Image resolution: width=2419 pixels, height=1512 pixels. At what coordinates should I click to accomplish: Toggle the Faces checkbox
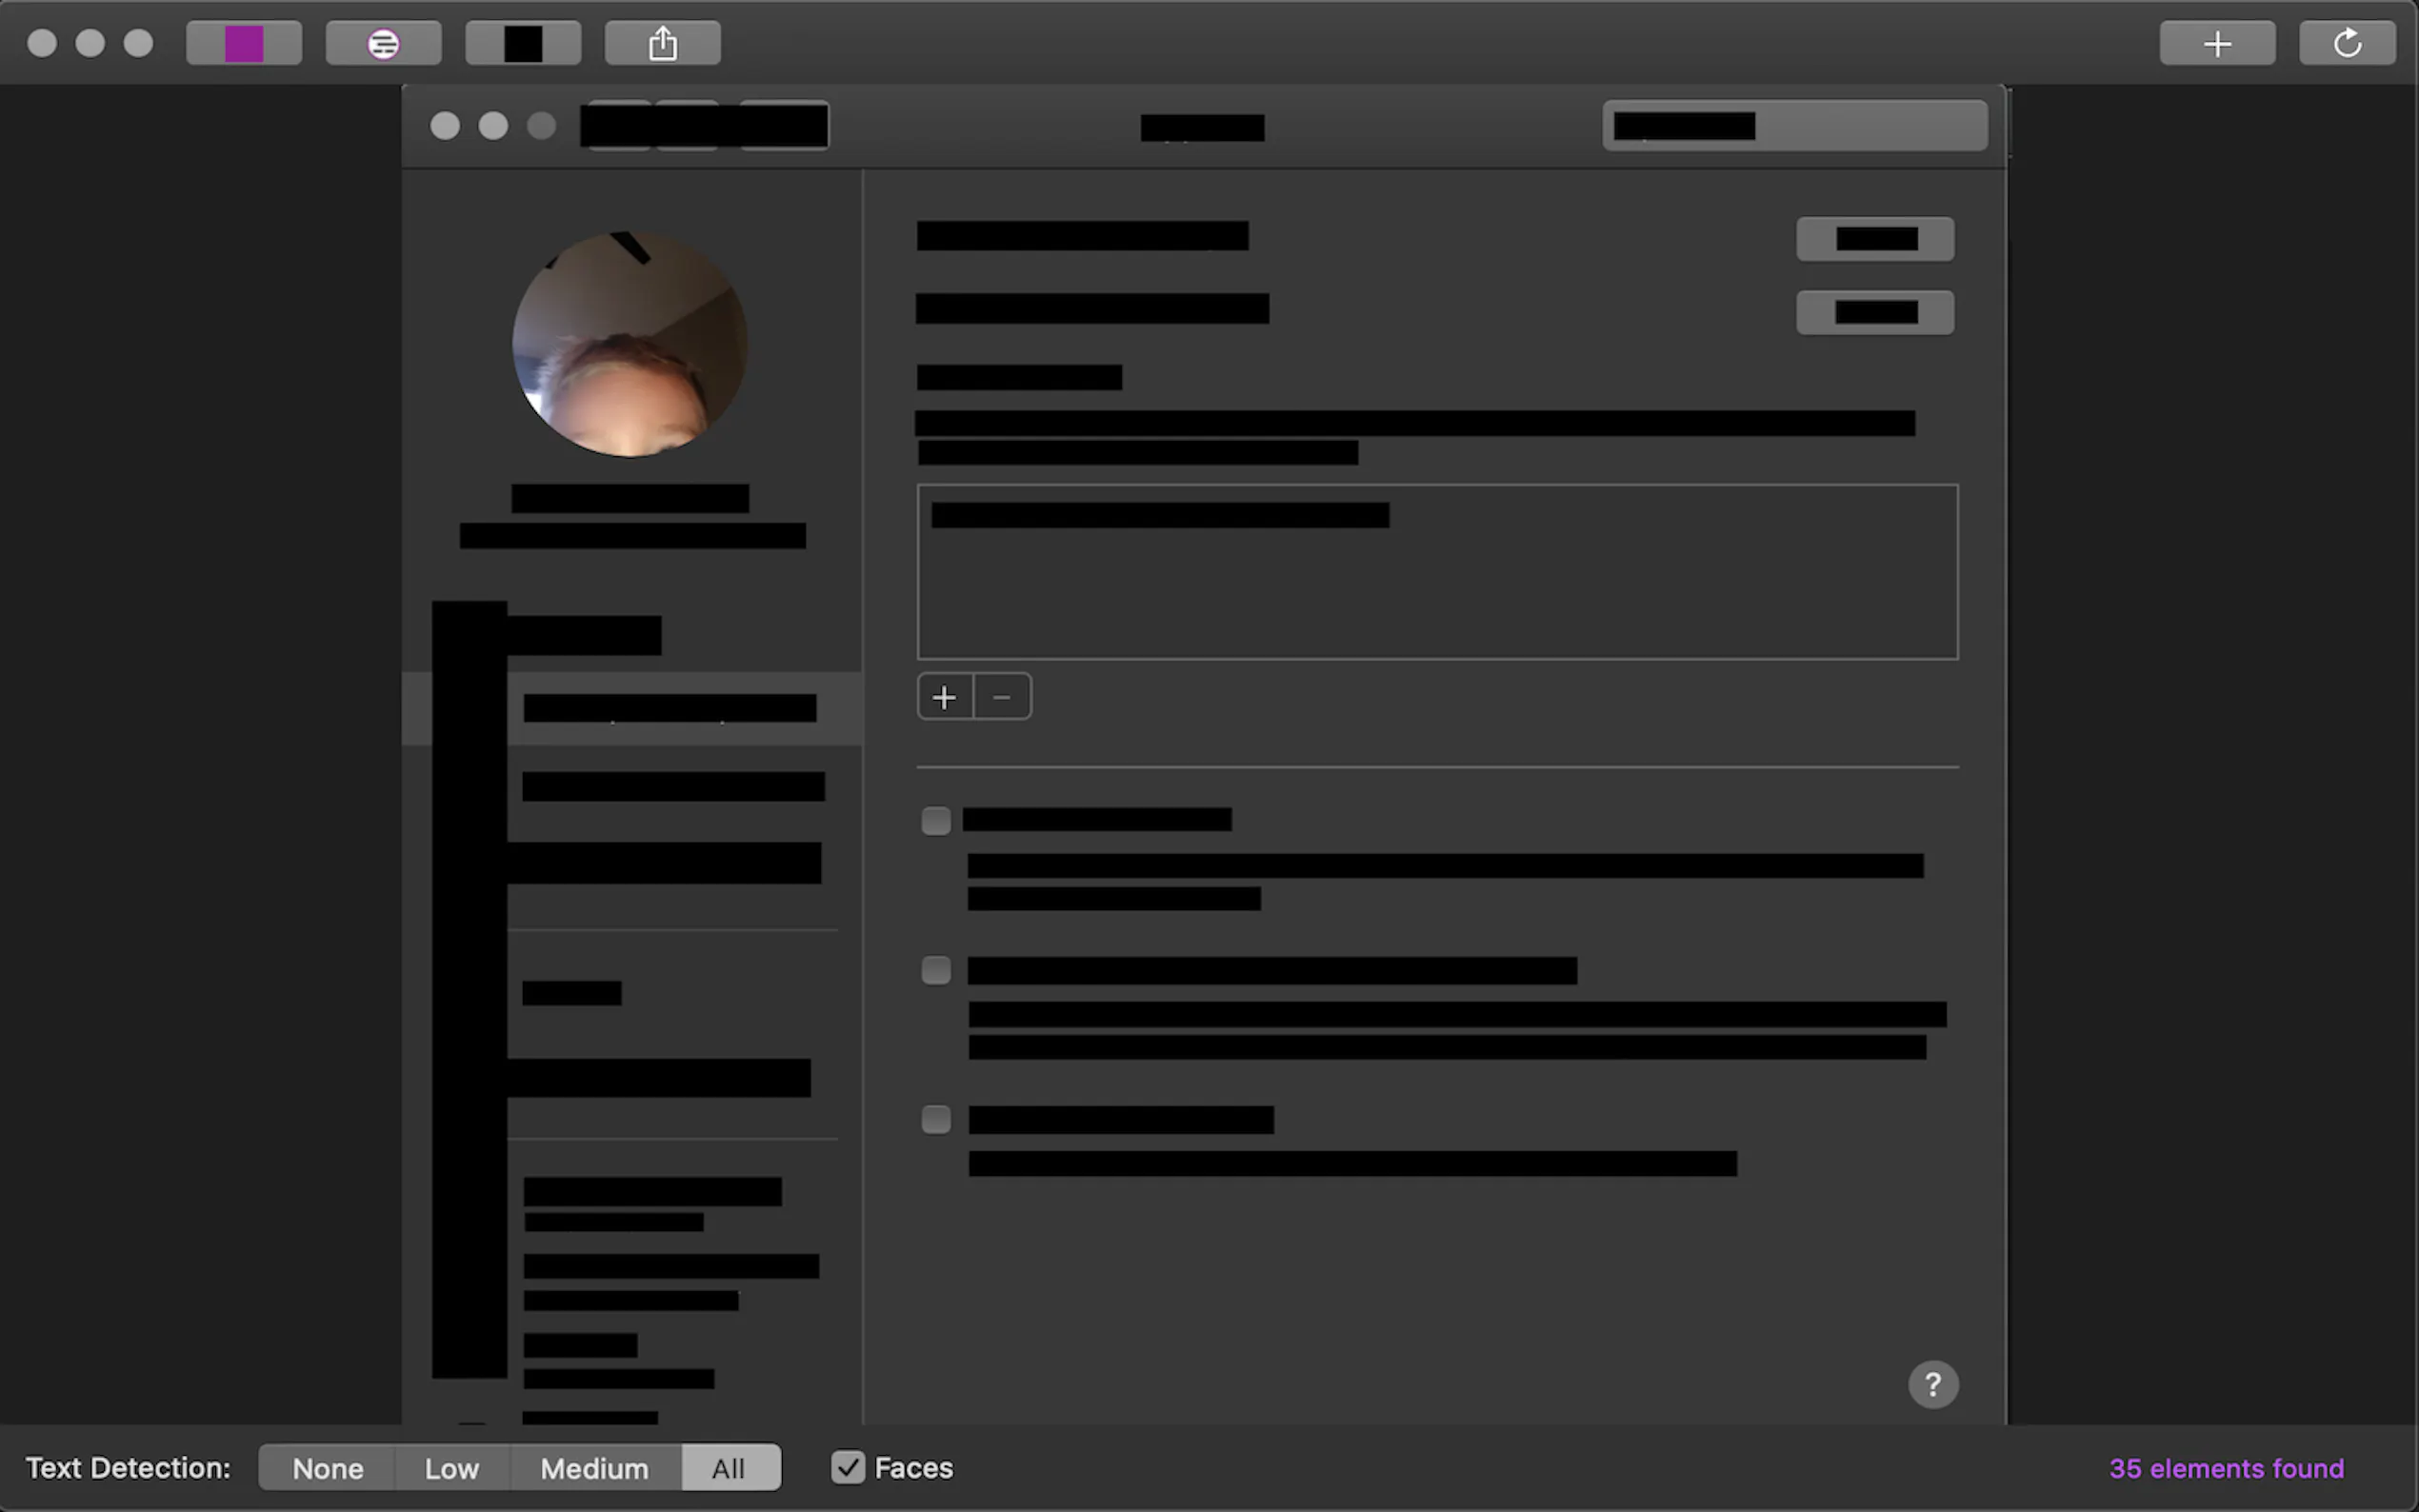point(848,1467)
